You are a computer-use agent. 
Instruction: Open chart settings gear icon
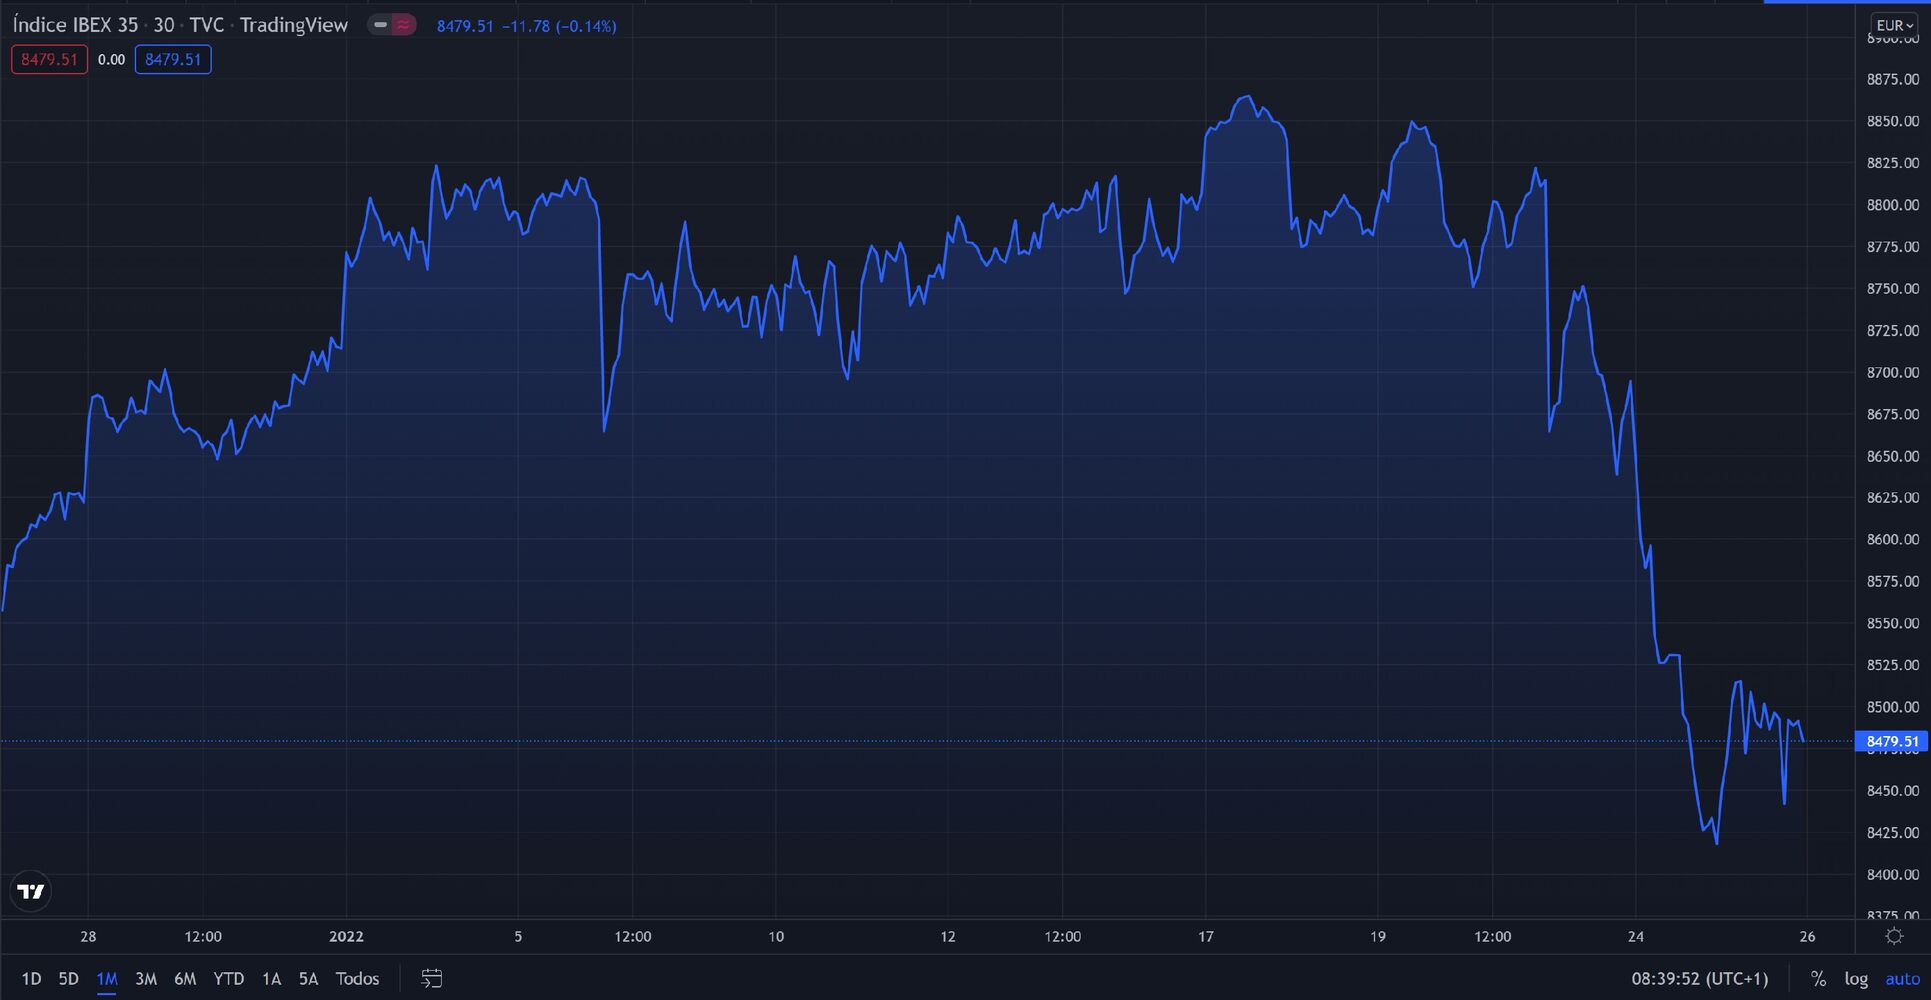point(1894,937)
